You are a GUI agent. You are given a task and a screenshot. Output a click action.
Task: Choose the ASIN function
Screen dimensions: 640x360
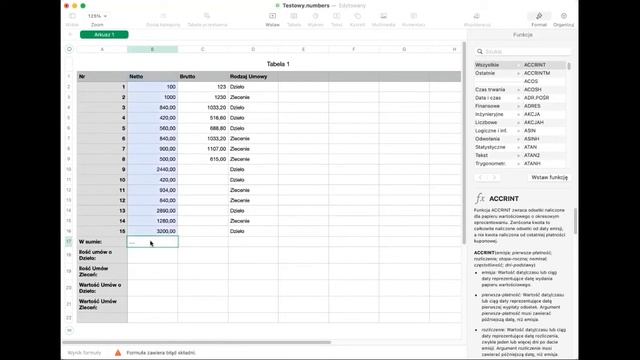coord(544,131)
